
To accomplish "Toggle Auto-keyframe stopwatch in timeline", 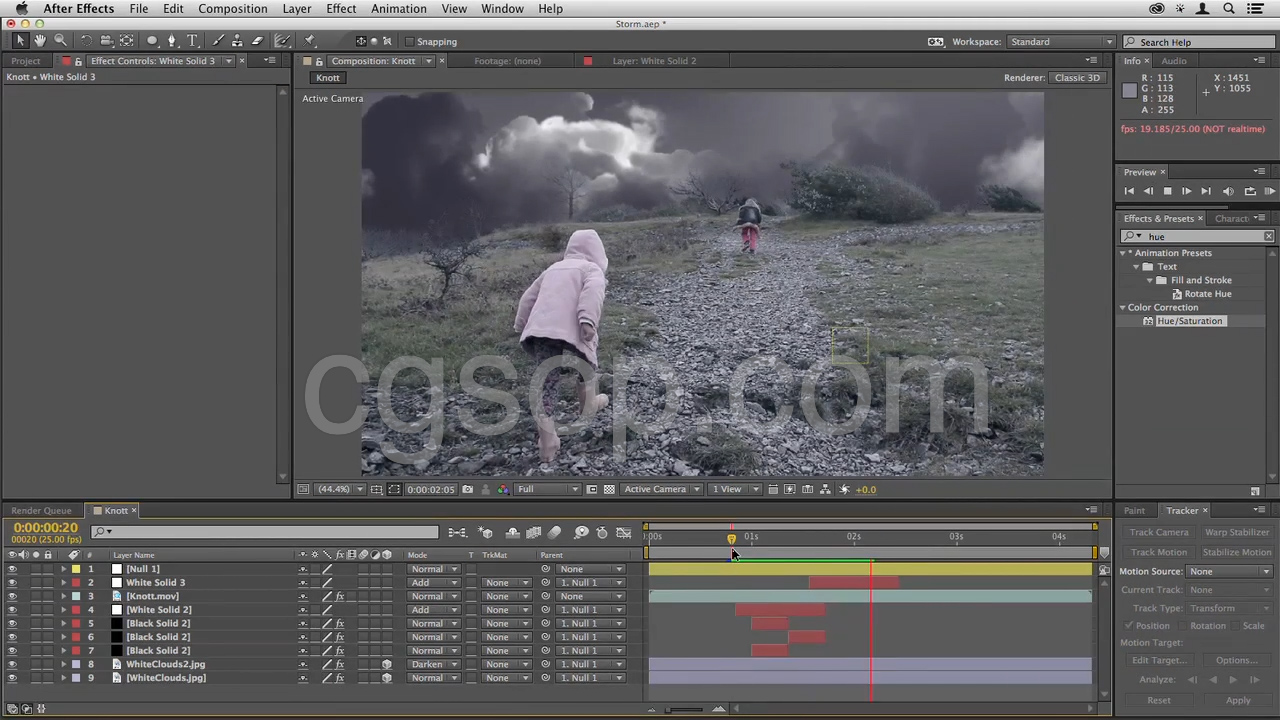I will tap(602, 533).
